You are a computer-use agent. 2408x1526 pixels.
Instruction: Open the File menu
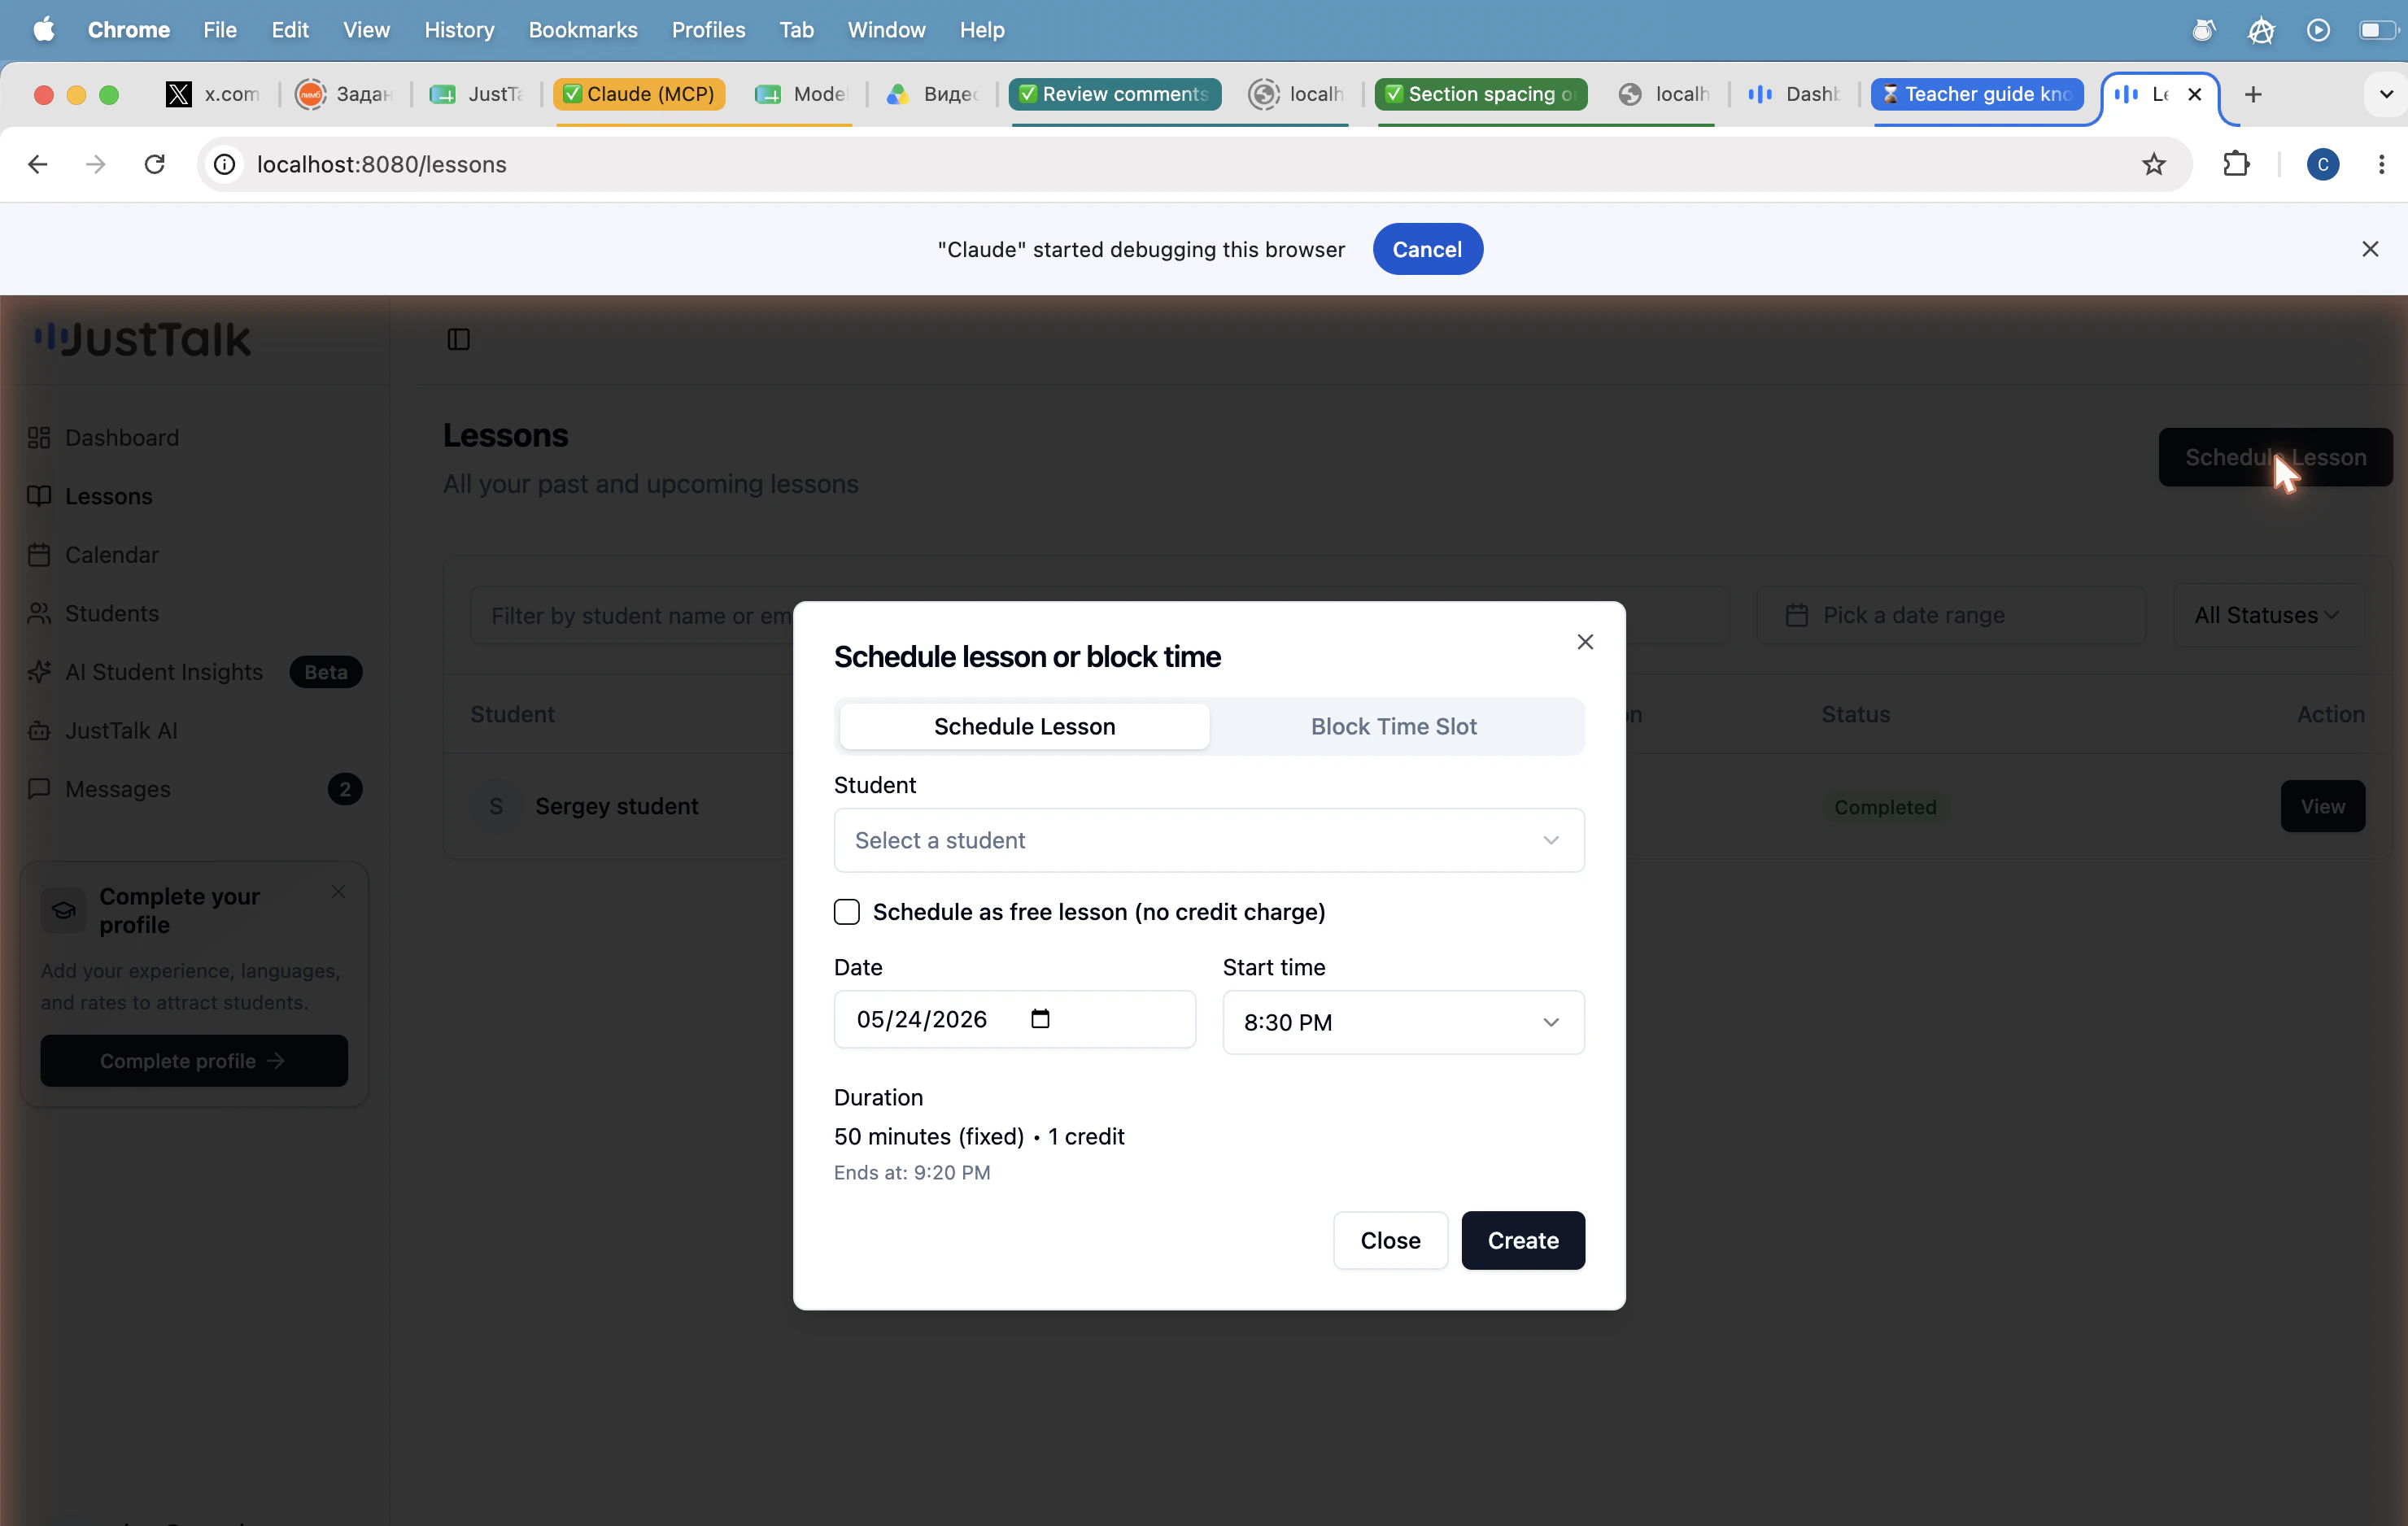(220, 30)
